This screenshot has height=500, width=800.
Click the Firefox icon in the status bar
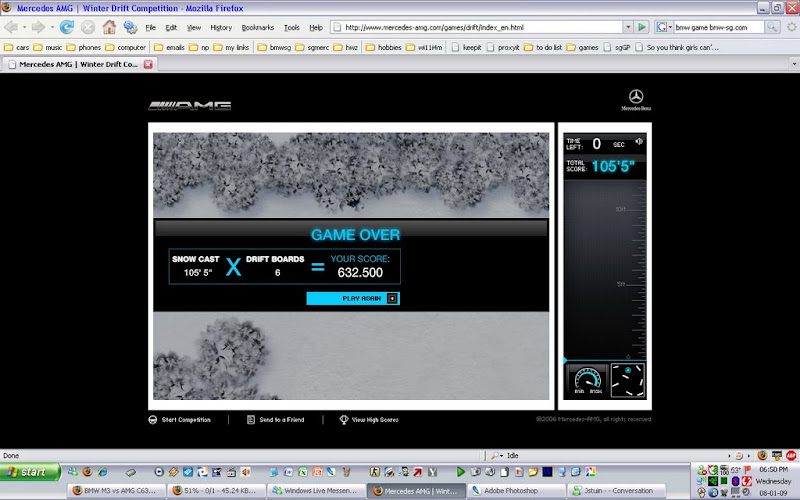click(x=762, y=455)
